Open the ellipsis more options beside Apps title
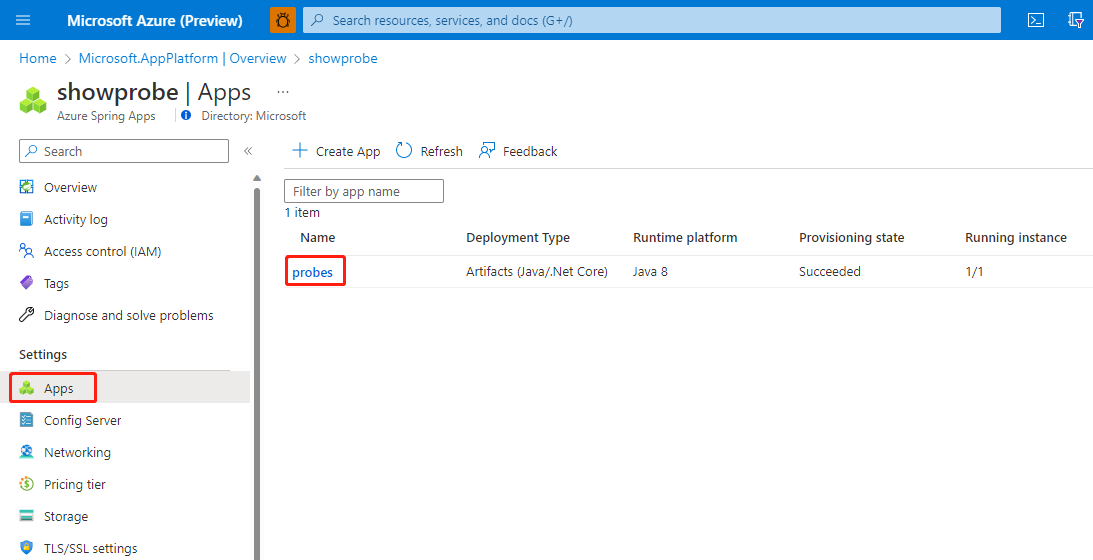The image size is (1093, 560). [282, 92]
